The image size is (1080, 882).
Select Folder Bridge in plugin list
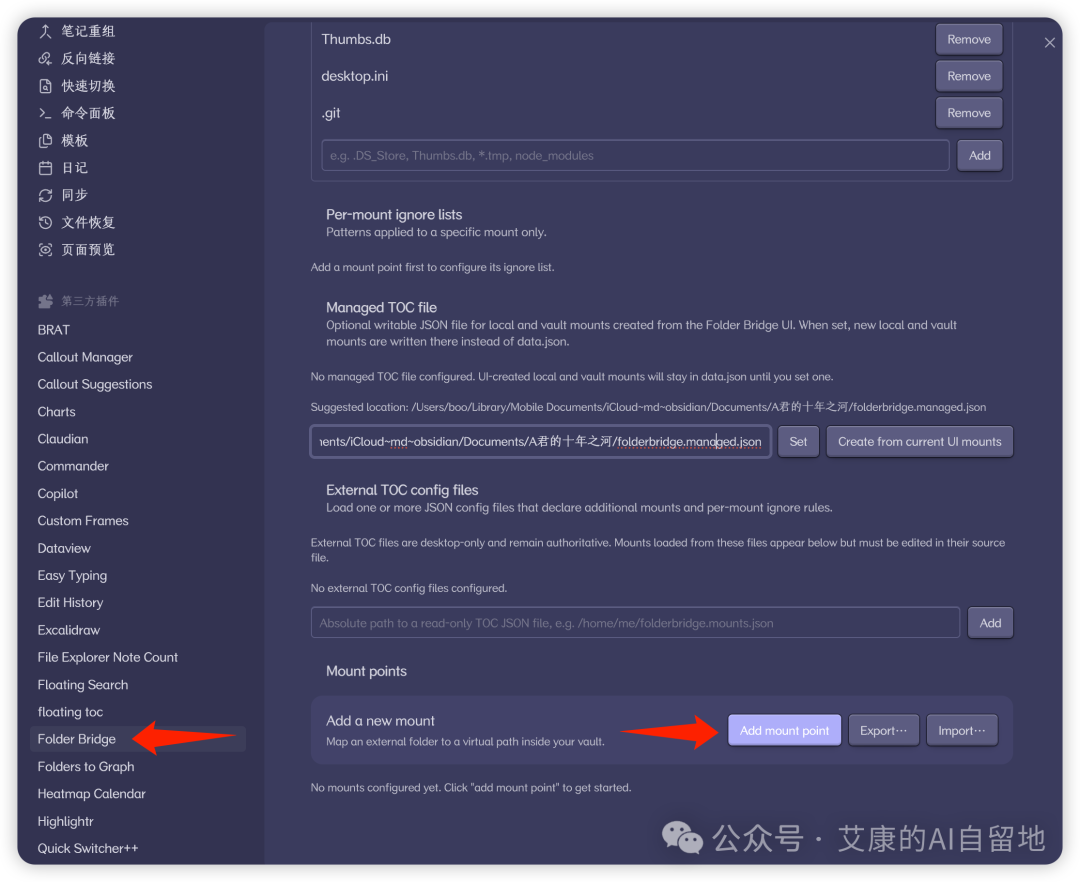tap(138, 739)
